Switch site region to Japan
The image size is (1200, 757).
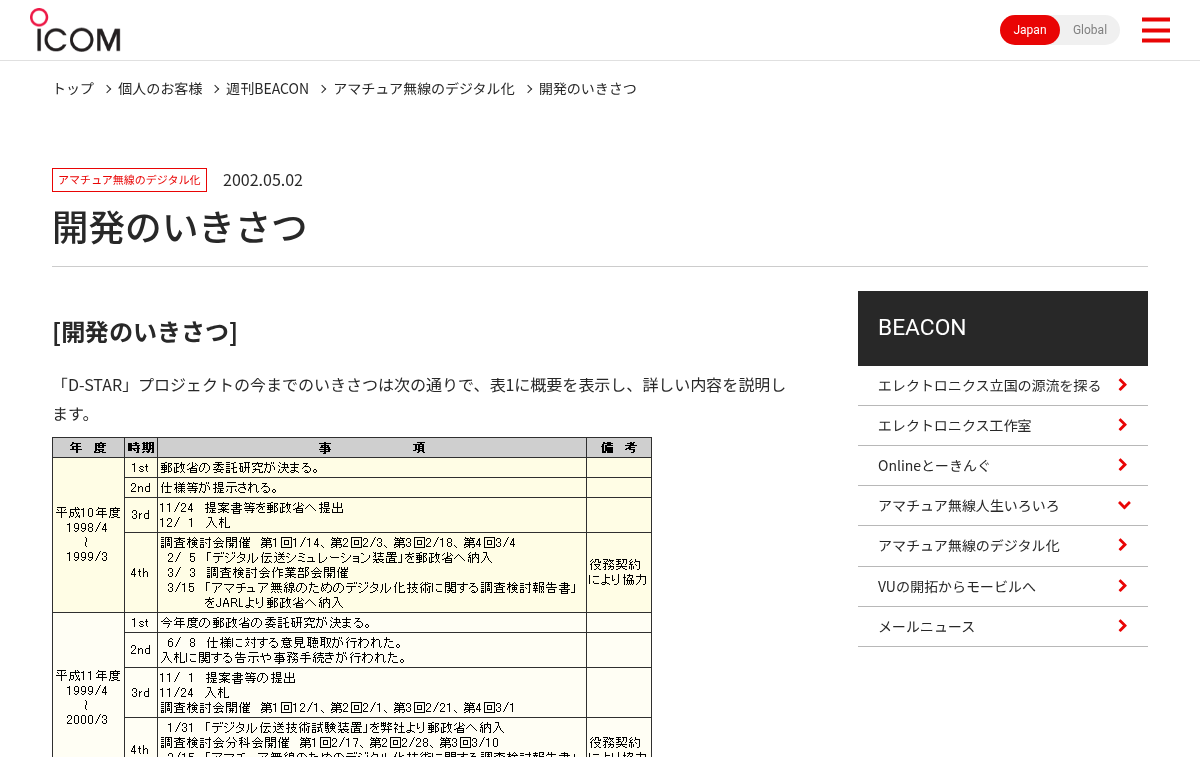pyautogui.click(x=1030, y=30)
